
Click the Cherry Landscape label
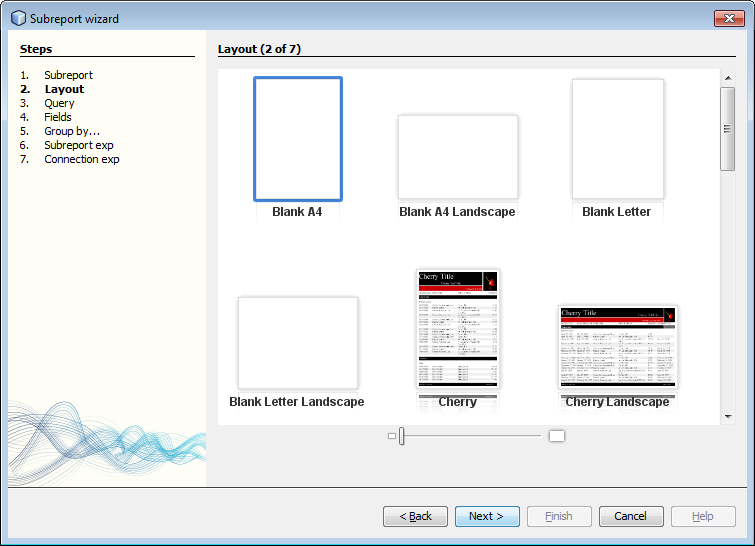click(617, 402)
